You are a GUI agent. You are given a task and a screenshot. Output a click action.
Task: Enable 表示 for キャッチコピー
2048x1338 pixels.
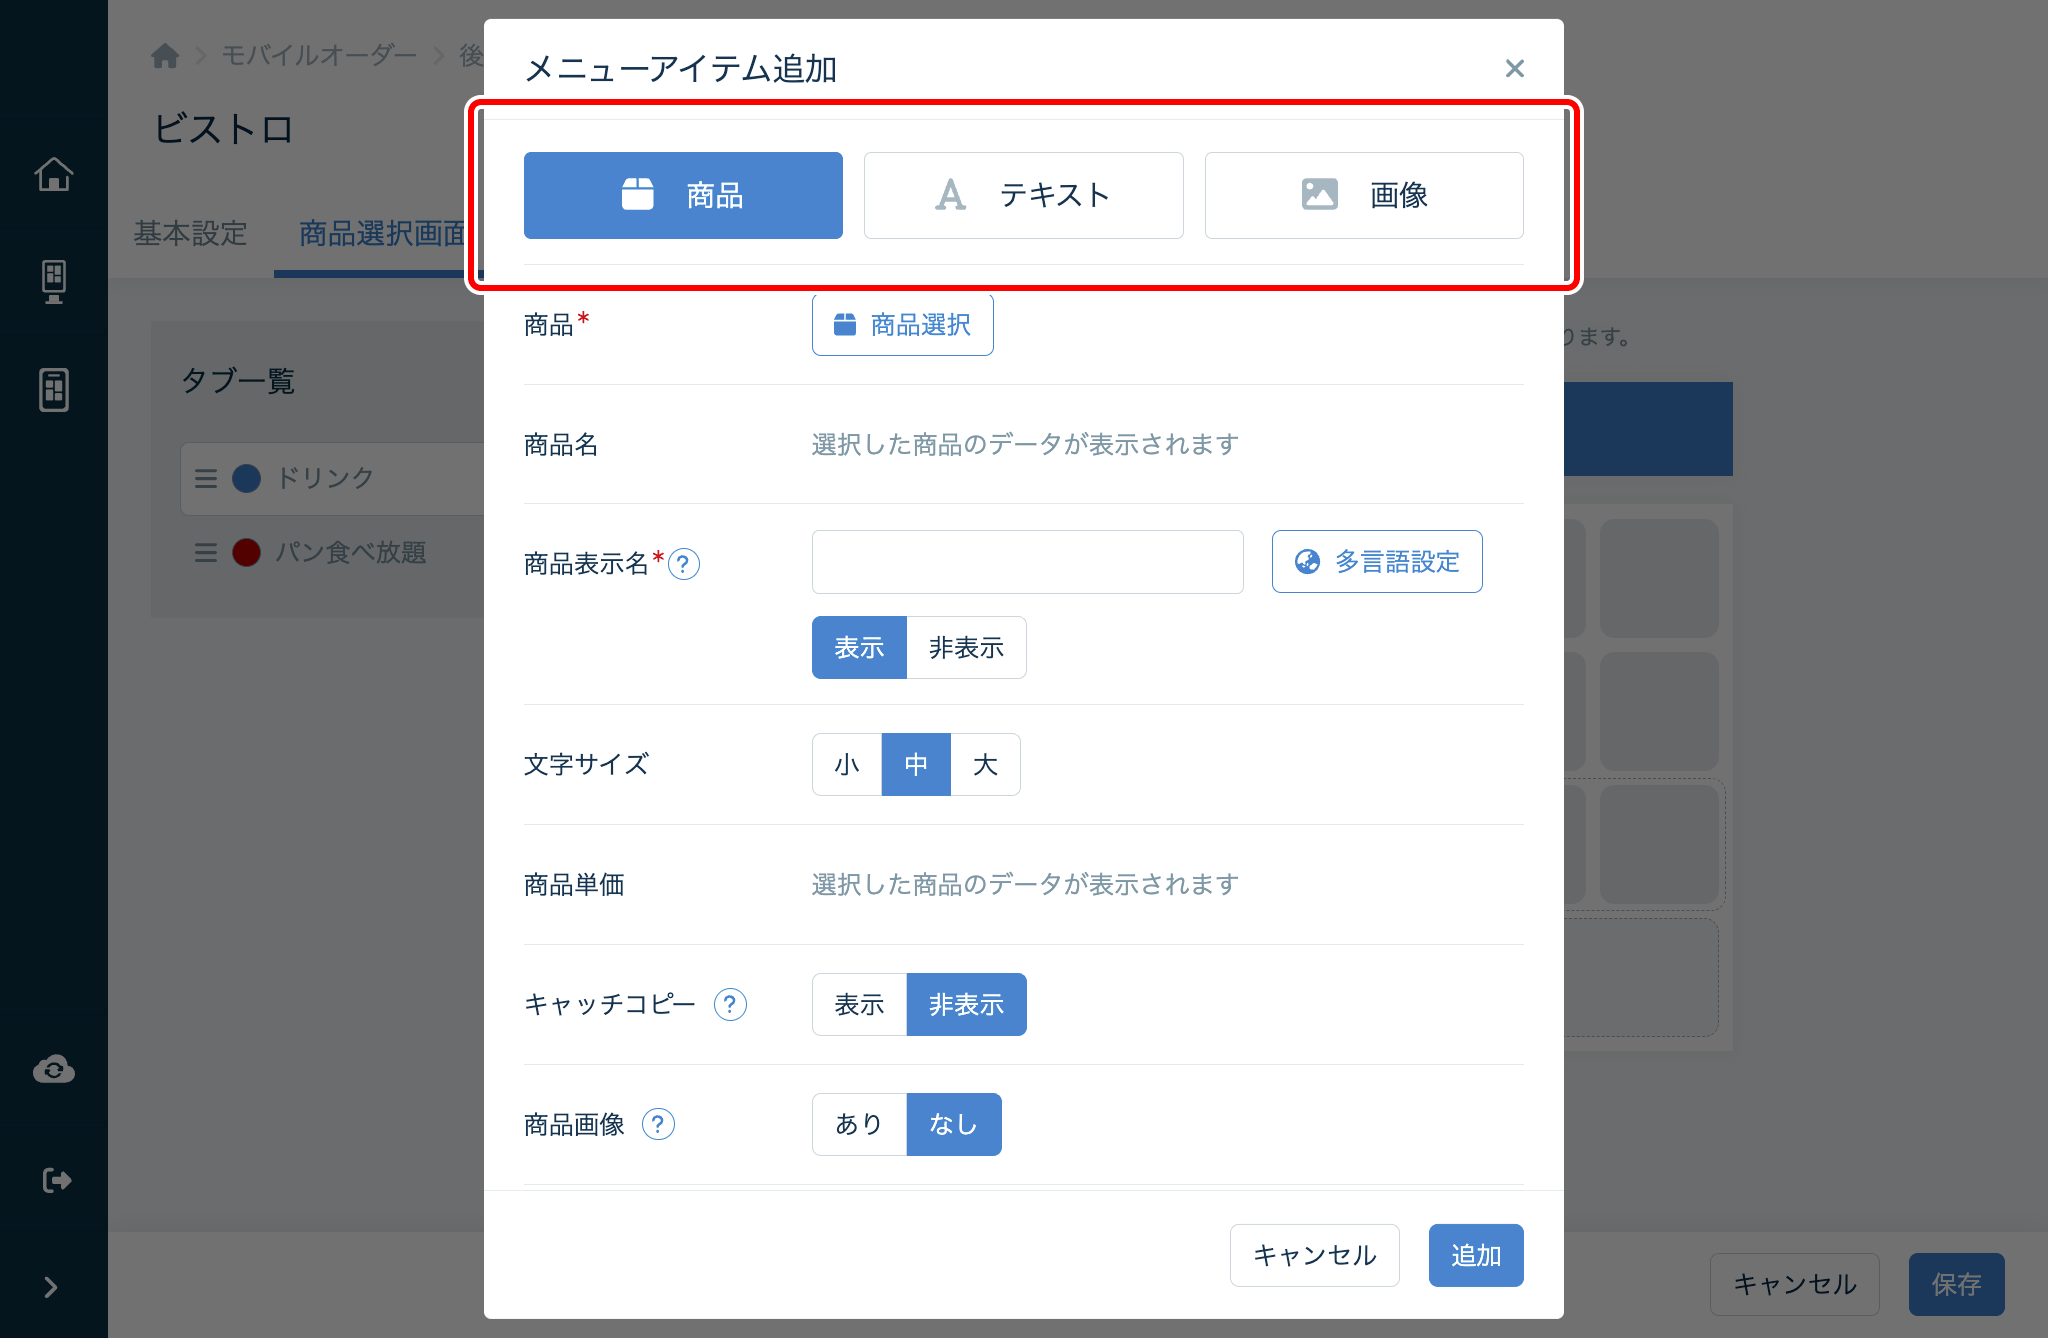pyautogui.click(x=858, y=1004)
